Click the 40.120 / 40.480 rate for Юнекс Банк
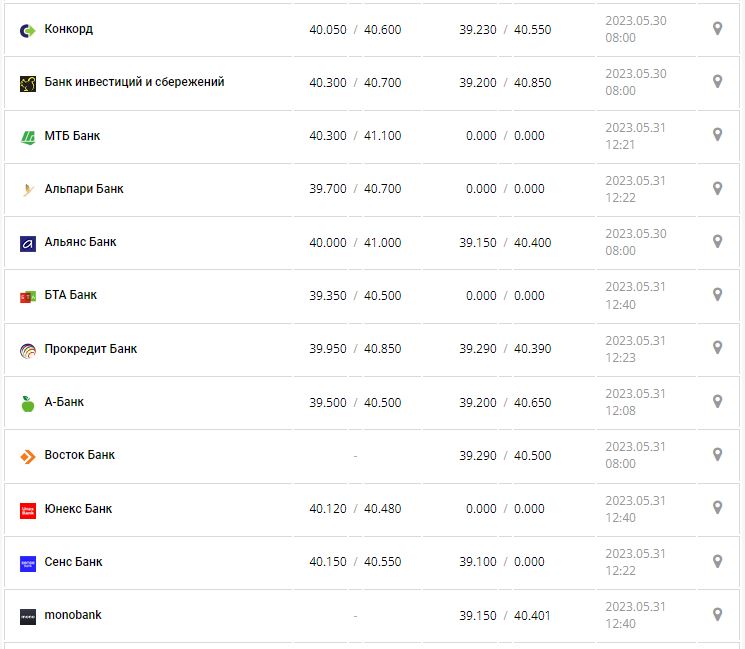This screenshot has width=745, height=649. click(355, 508)
